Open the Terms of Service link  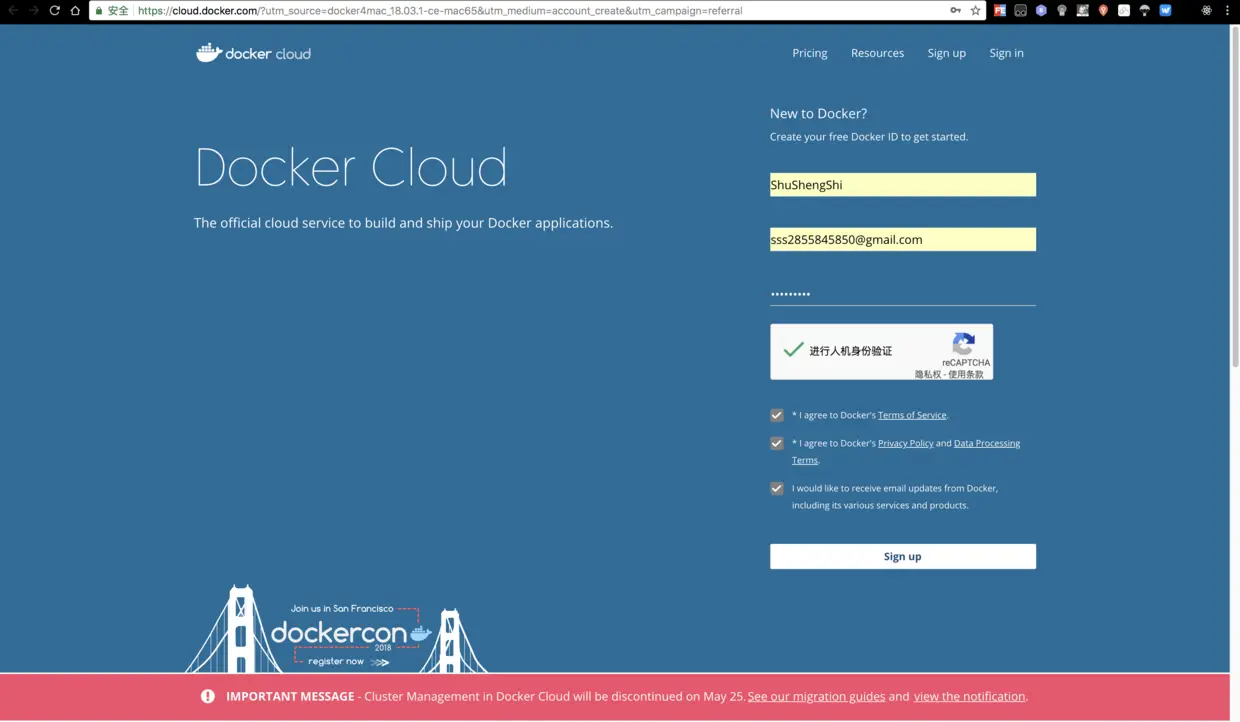pos(911,415)
